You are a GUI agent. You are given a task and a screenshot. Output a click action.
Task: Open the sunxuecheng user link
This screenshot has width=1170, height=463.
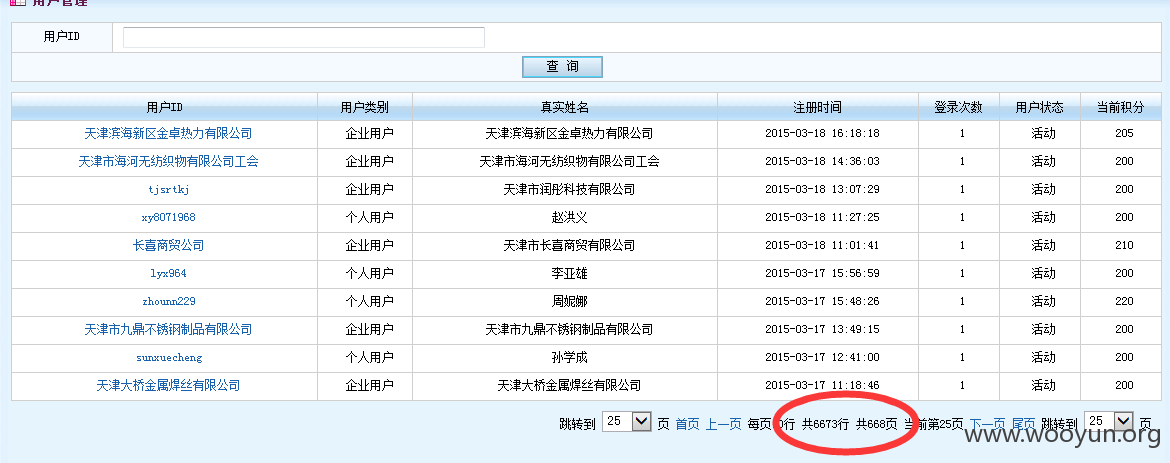[x=169, y=358]
